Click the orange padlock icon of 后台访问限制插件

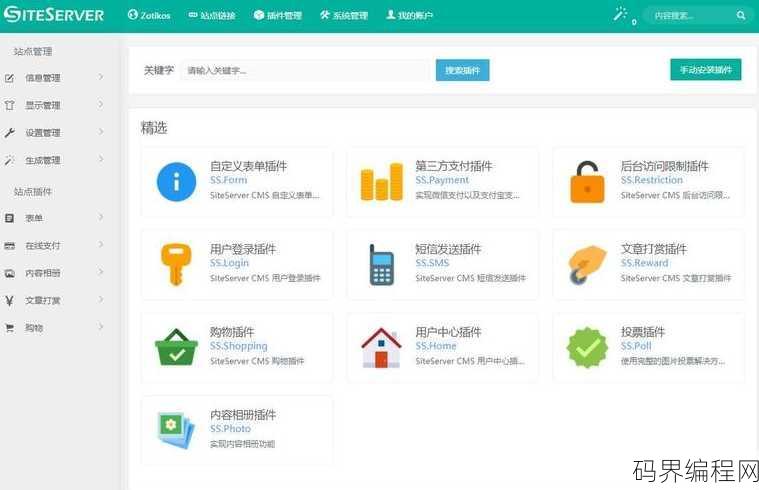587,182
